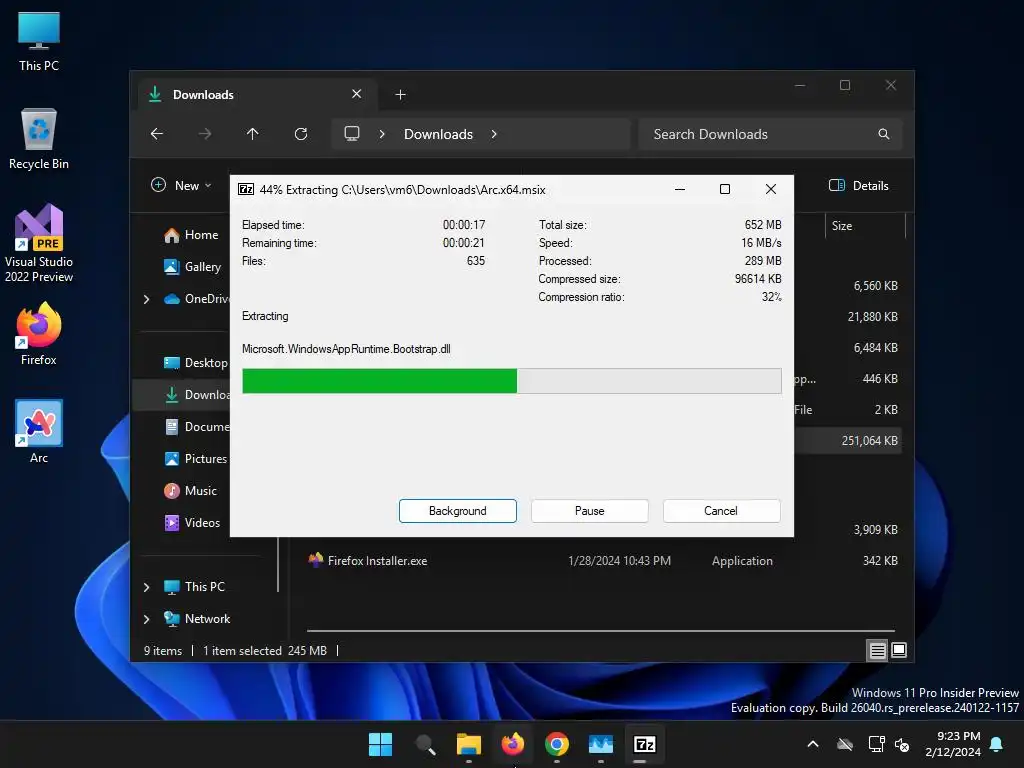The height and width of the screenshot is (768, 1024).
Task: Switch to 7-Zip in the taskbar
Action: tap(645, 744)
